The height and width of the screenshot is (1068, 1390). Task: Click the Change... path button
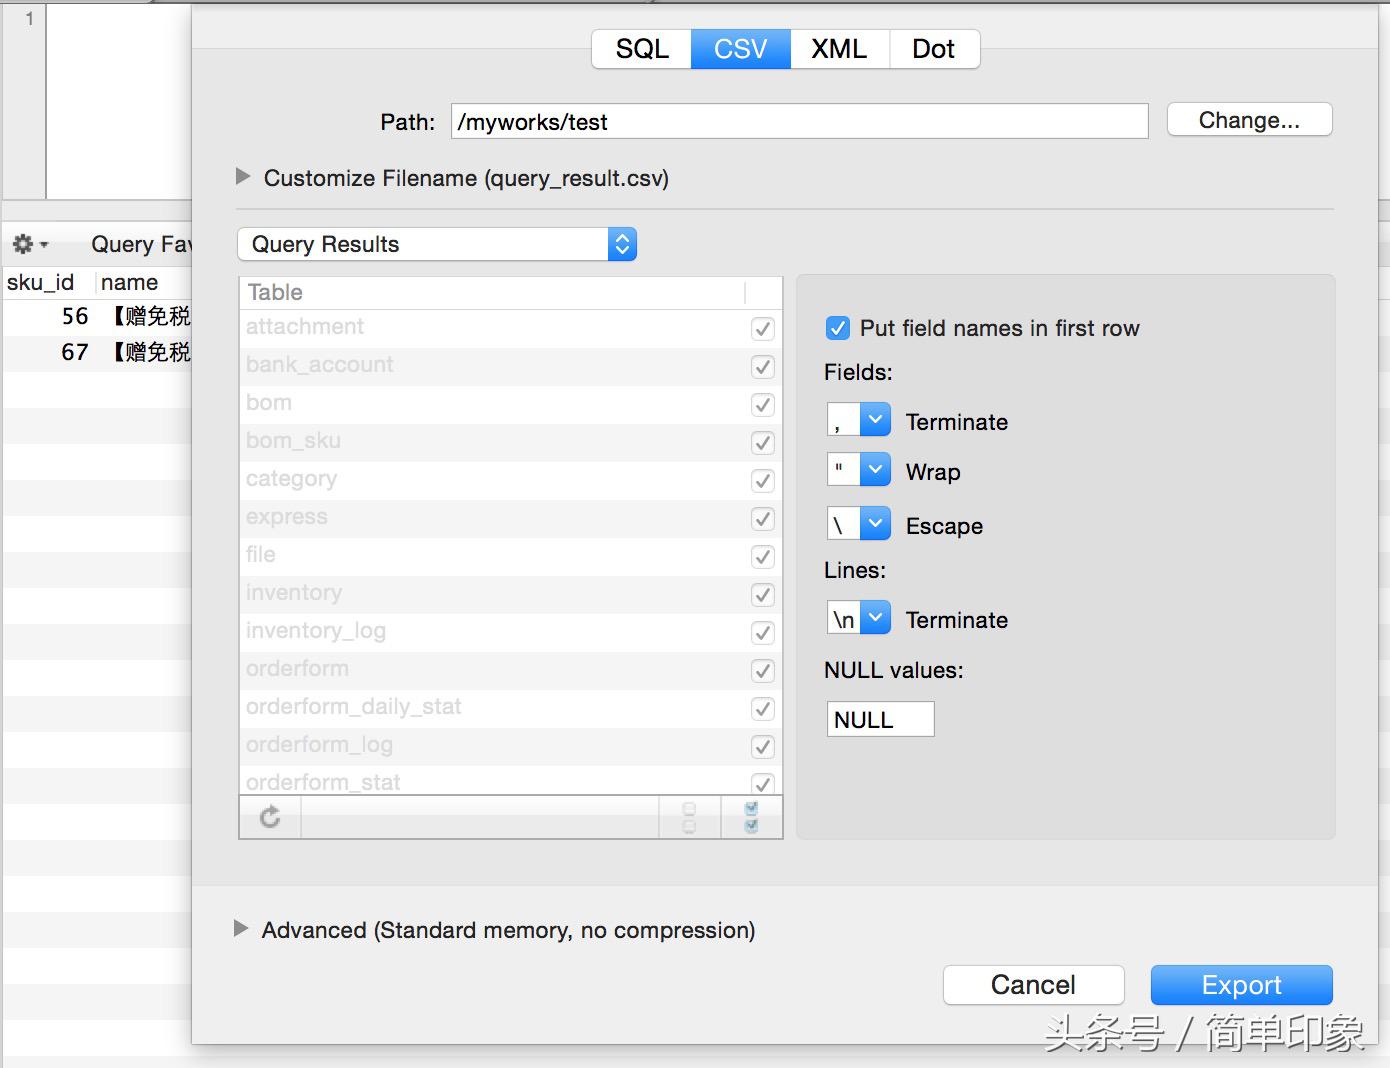(1249, 120)
